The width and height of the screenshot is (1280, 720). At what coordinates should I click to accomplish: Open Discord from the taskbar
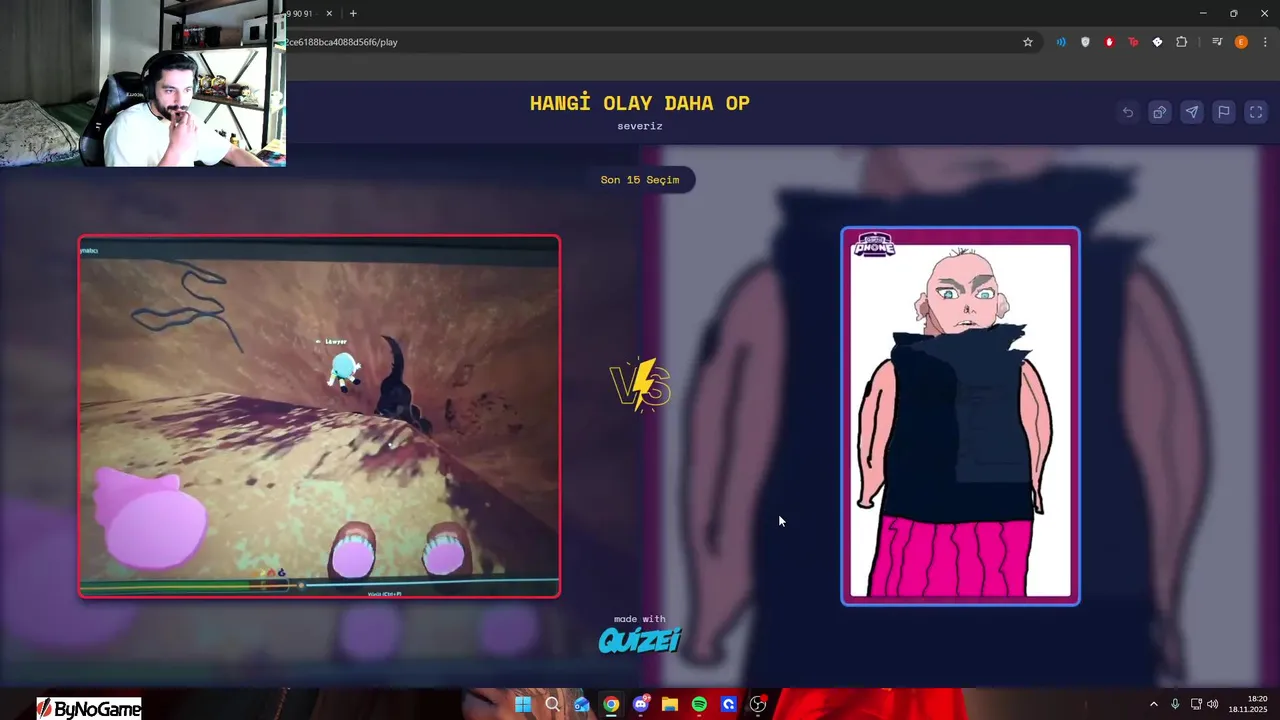click(641, 704)
